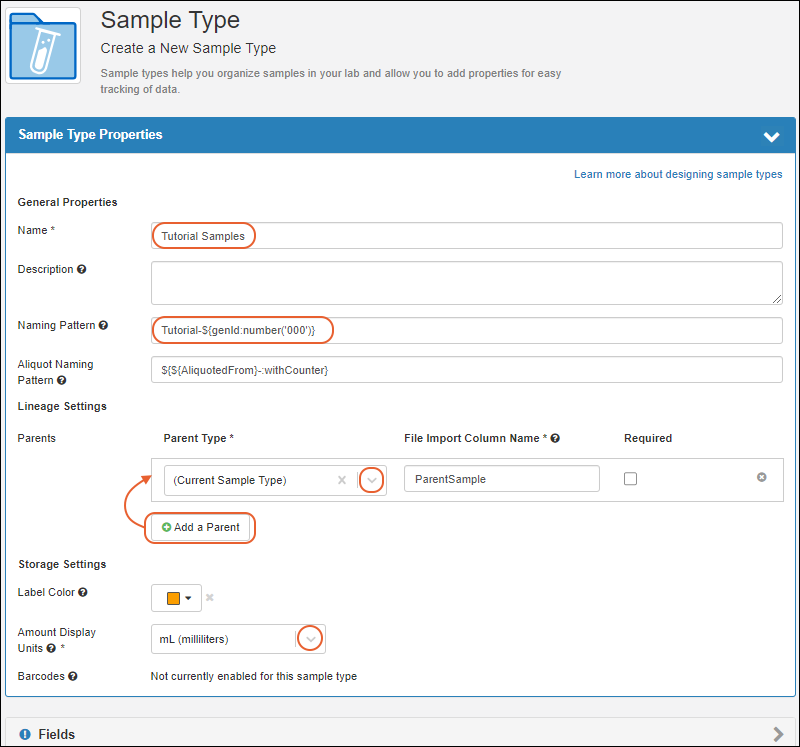Open Learn more about designing sample types
This screenshot has width=800, height=747.
[678, 175]
